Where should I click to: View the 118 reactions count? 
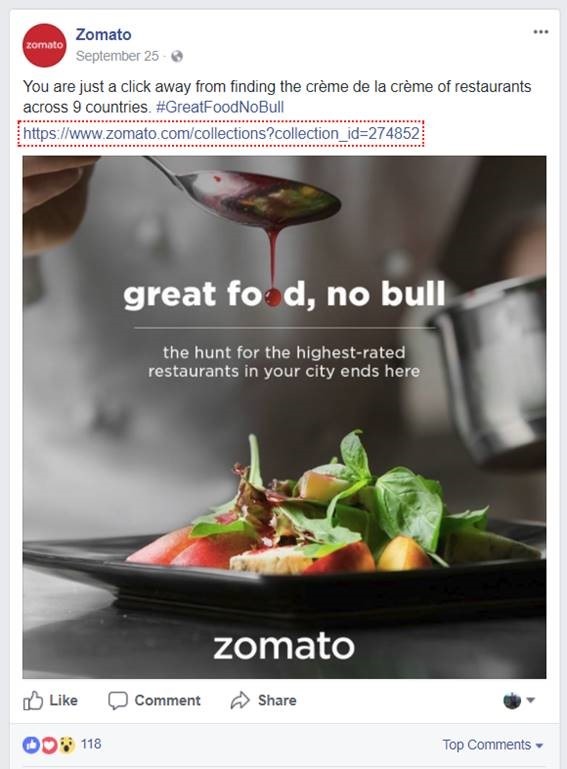[91, 744]
